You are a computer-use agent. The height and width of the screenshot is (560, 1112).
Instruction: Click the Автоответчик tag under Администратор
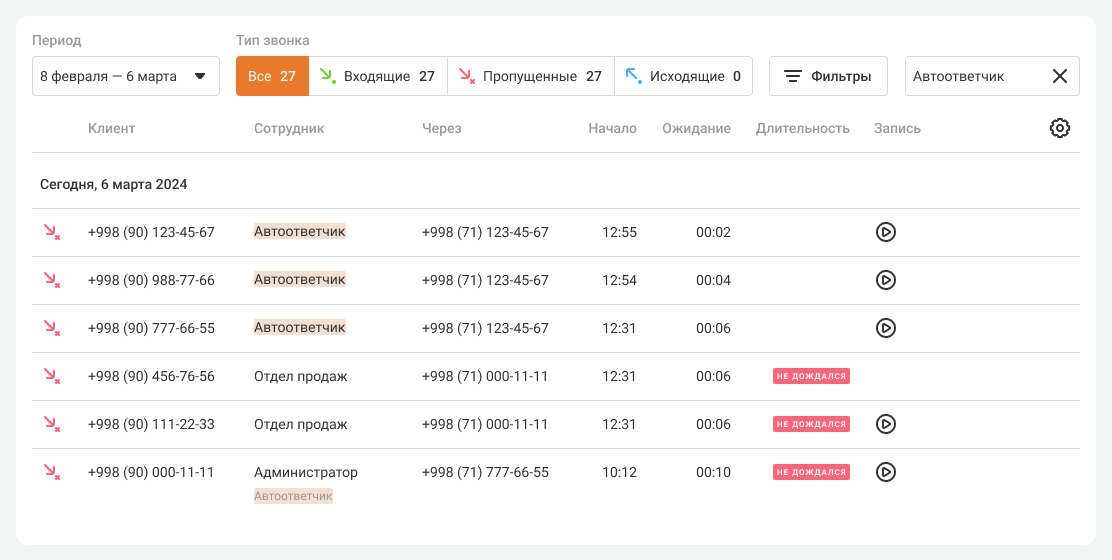(x=293, y=496)
